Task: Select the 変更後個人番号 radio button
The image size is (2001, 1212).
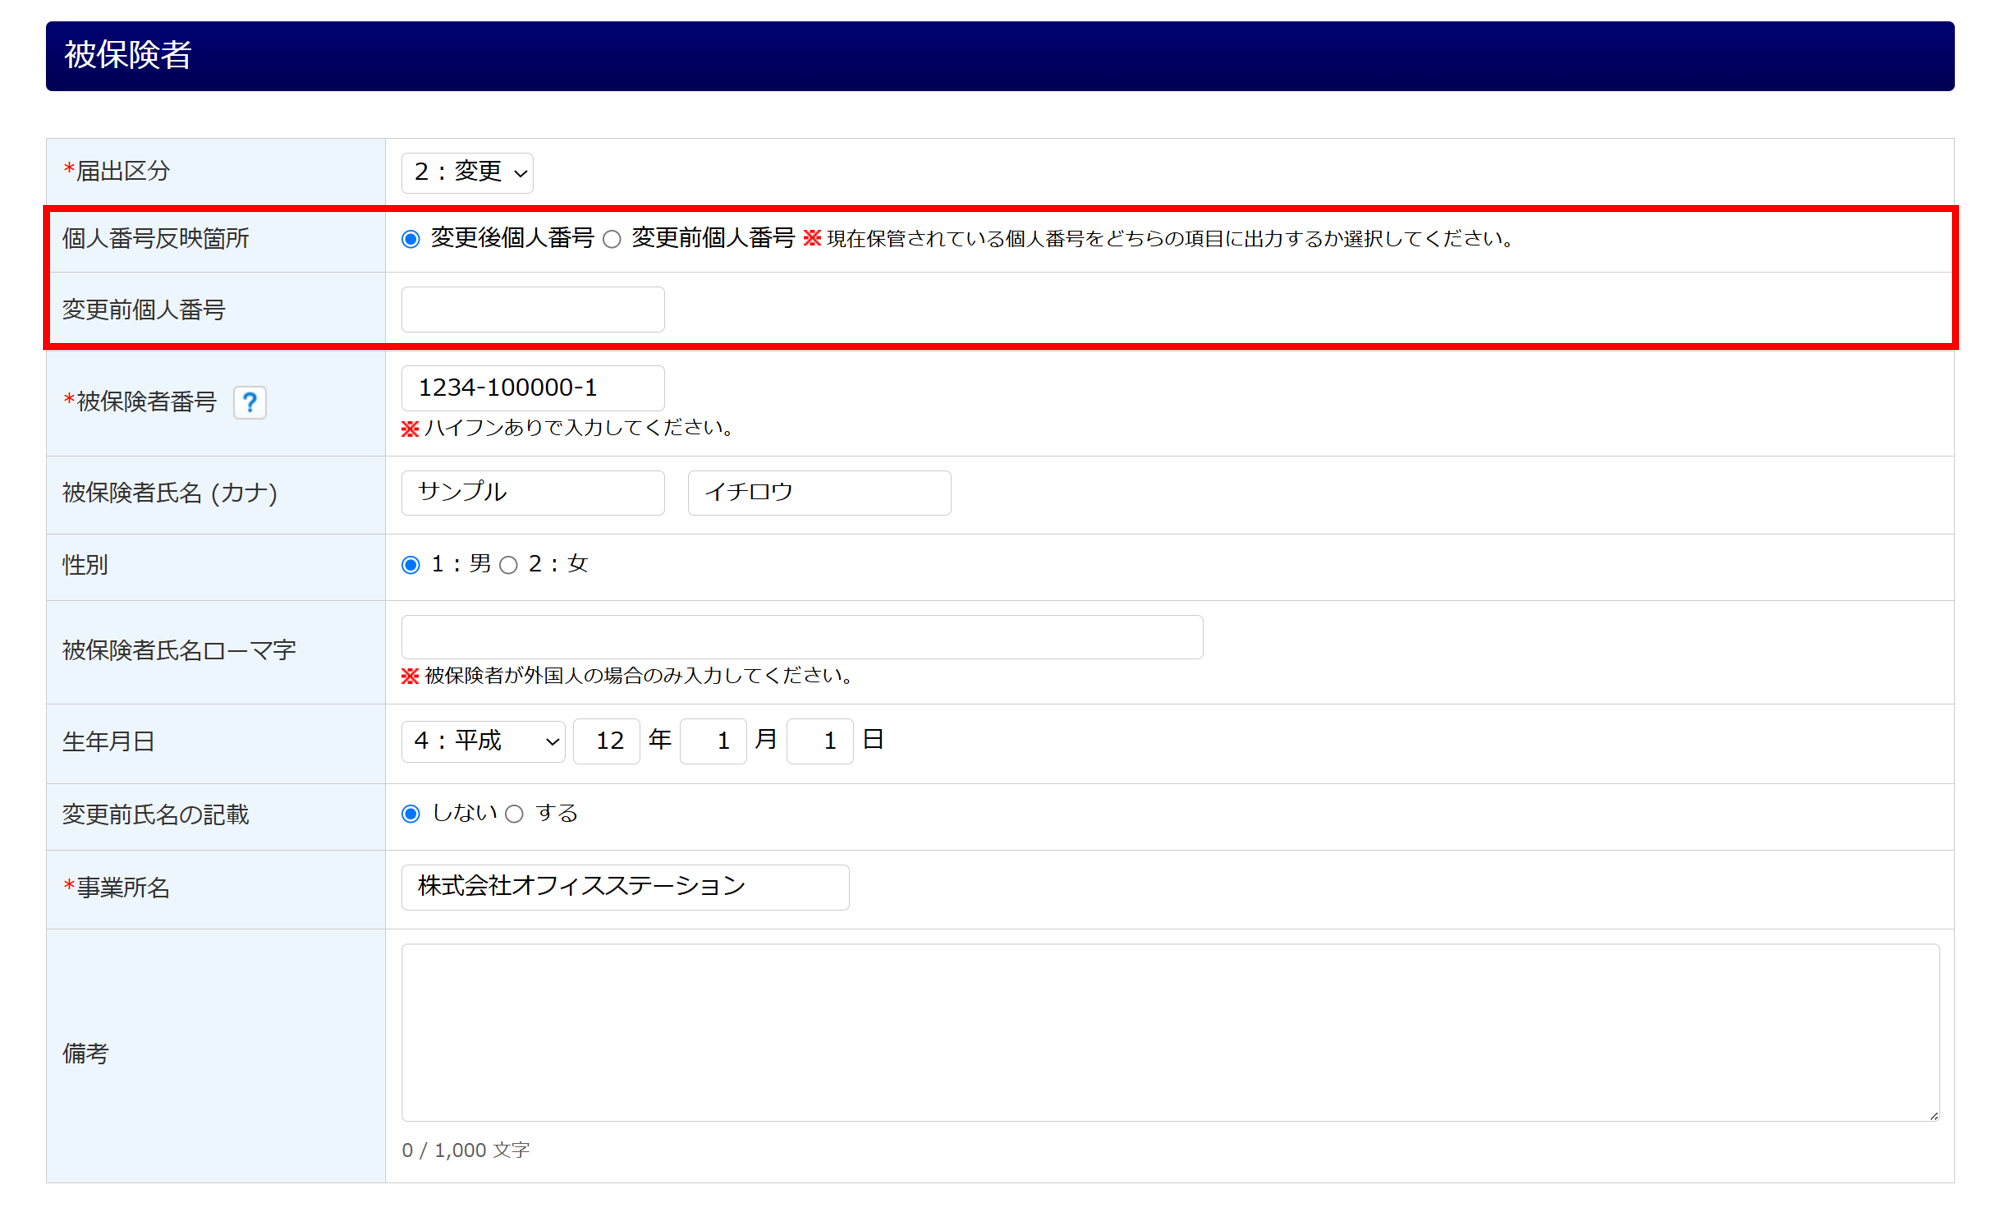Action: coord(411,239)
